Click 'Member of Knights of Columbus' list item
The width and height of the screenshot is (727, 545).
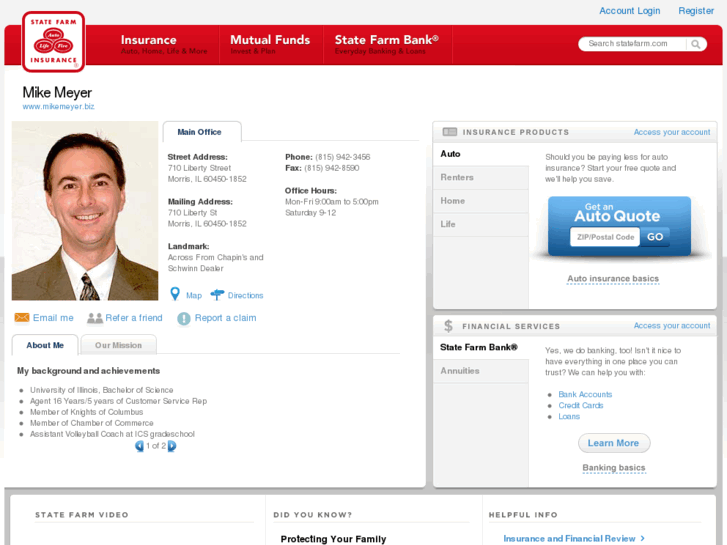coord(87,412)
